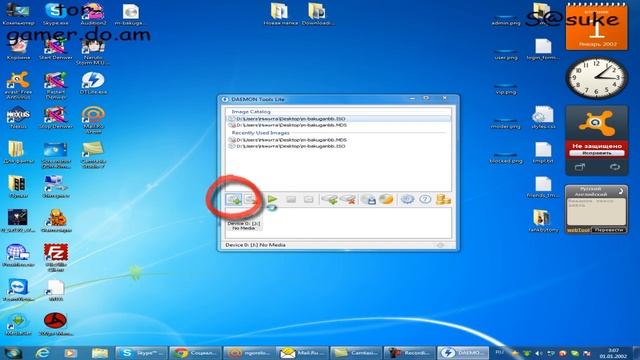
Task: Click the Start Denwer desktop shortcut
Action: tap(56, 50)
